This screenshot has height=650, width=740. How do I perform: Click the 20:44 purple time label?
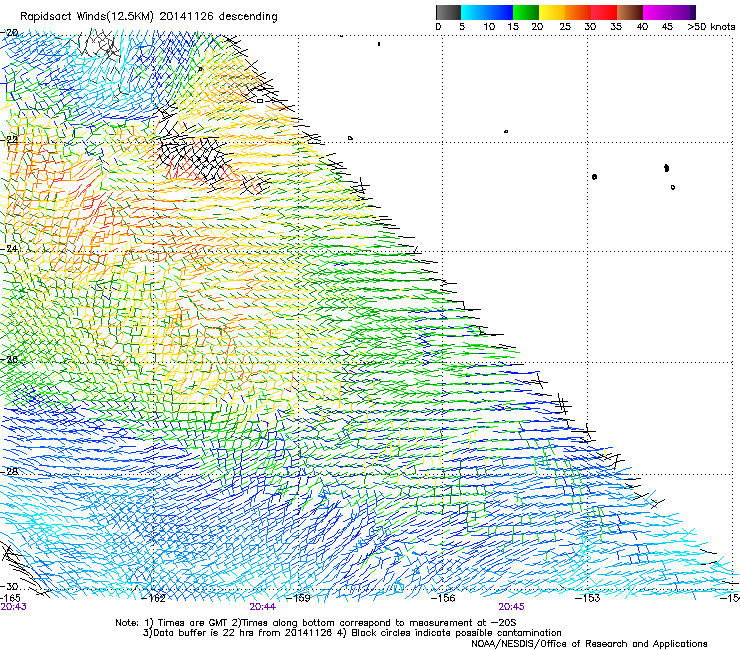[x=262, y=607]
